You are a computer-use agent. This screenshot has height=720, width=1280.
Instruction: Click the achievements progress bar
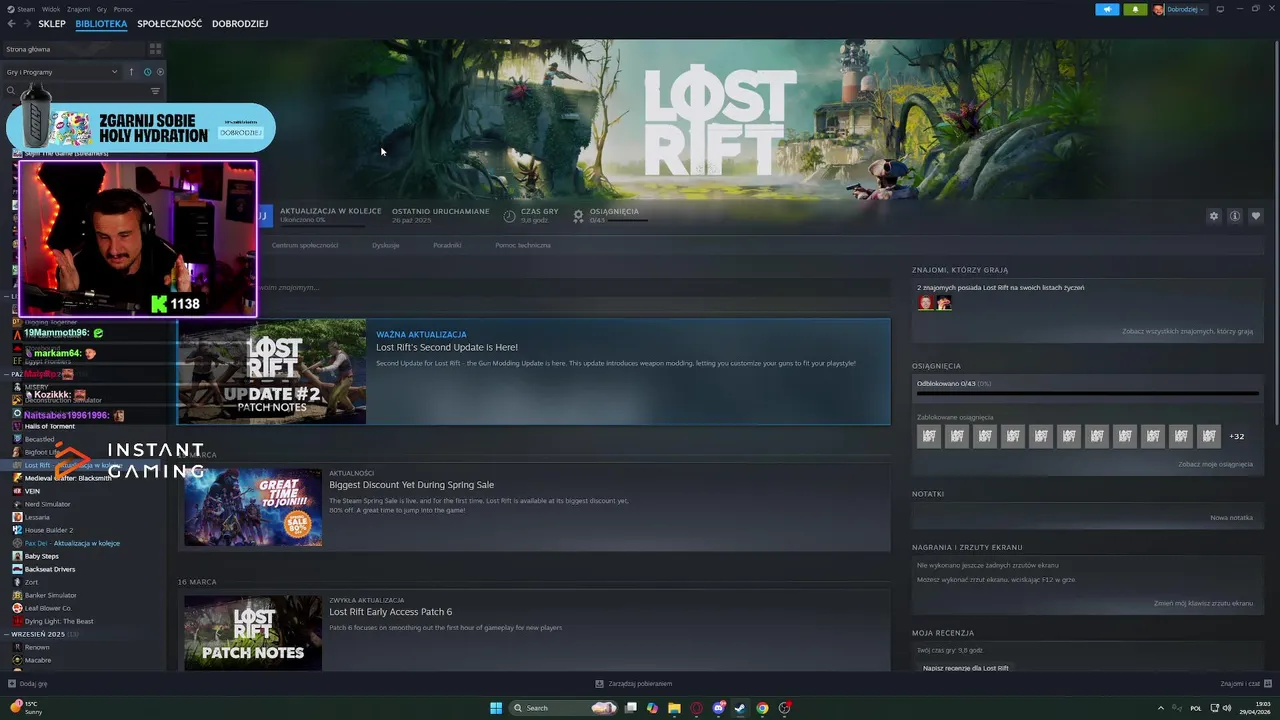click(x=1087, y=393)
